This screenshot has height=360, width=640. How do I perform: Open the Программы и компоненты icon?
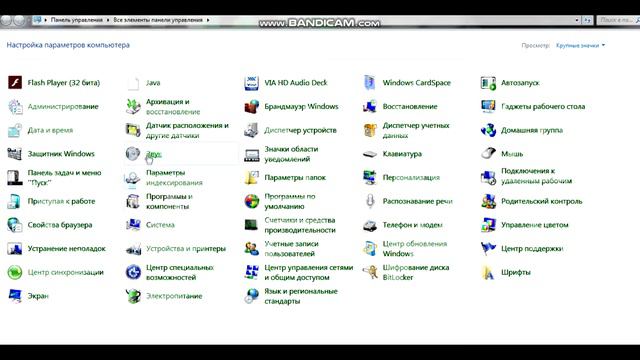coord(133,201)
